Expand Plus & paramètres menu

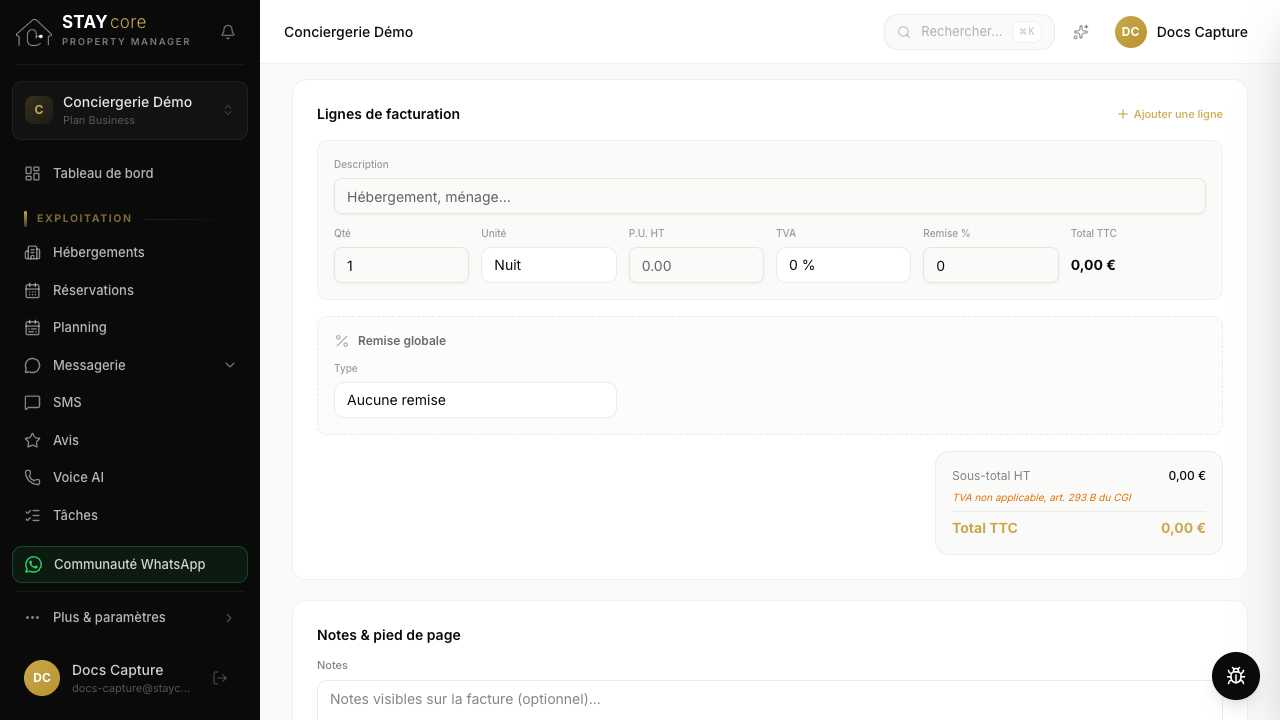(130, 617)
